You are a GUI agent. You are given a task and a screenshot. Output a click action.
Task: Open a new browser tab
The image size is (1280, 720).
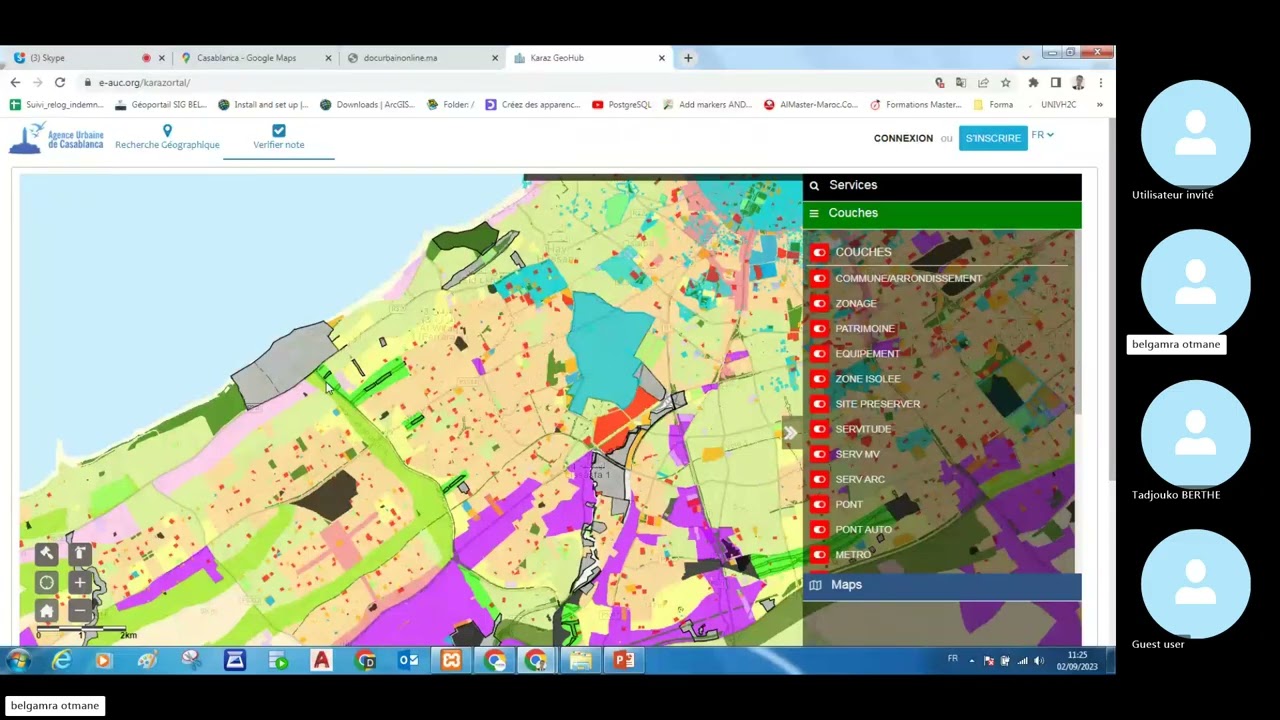(688, 58)
